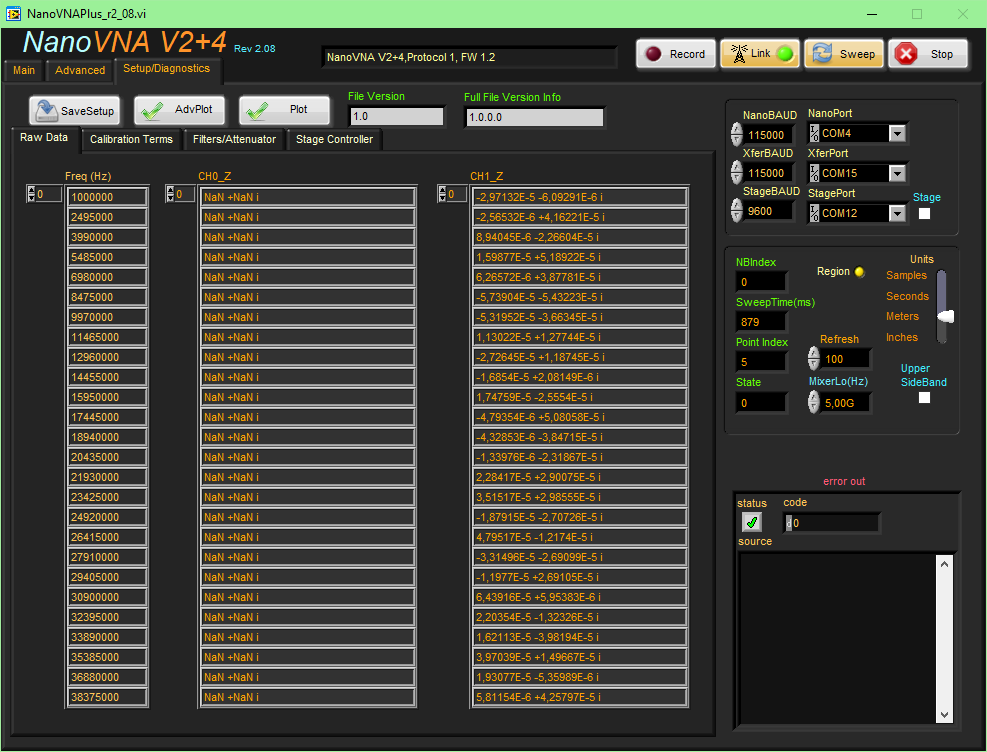
Task: Click the 8,94045E-6 -2,26604E-5 i cell
Action: click(579, 237)
